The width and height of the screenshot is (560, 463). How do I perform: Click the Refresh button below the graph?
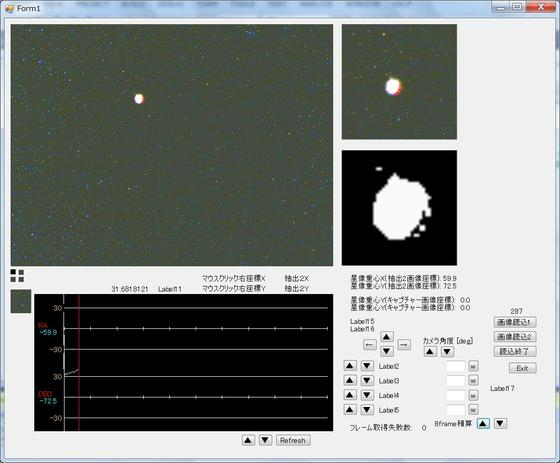[x=293, y=440]
